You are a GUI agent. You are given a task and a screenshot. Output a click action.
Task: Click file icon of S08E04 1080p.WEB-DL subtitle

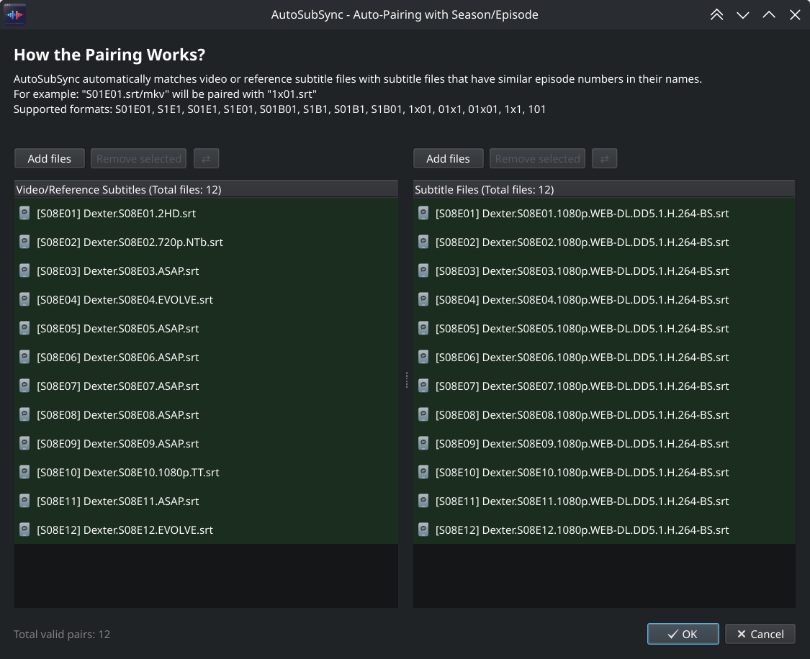pos(423,299)
